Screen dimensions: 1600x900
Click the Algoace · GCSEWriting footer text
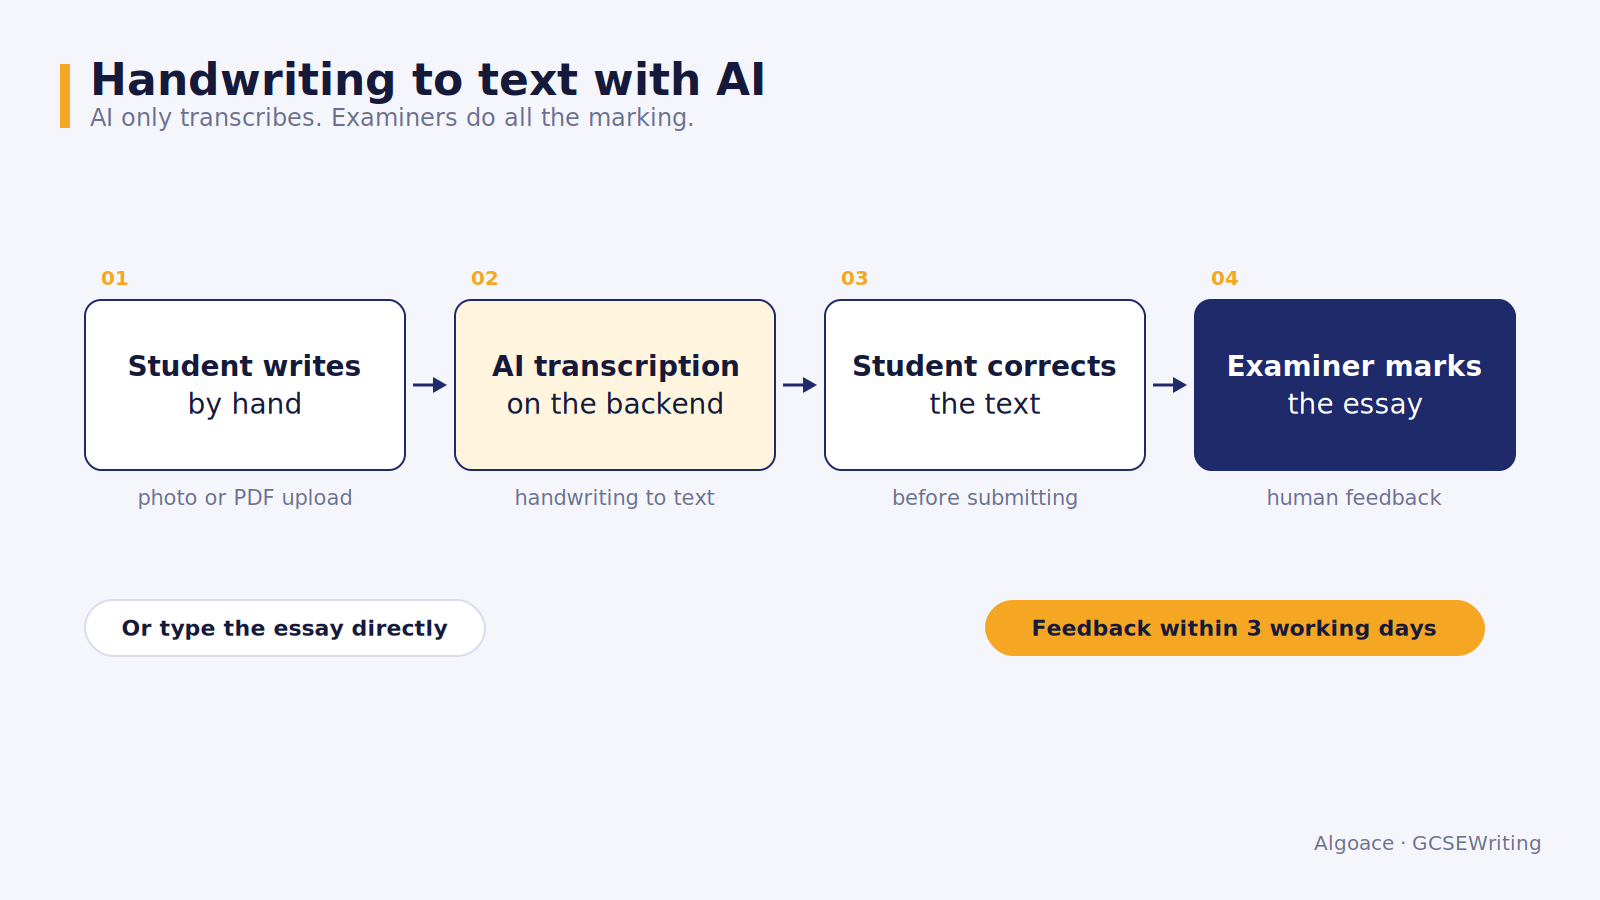point(1428,843)
